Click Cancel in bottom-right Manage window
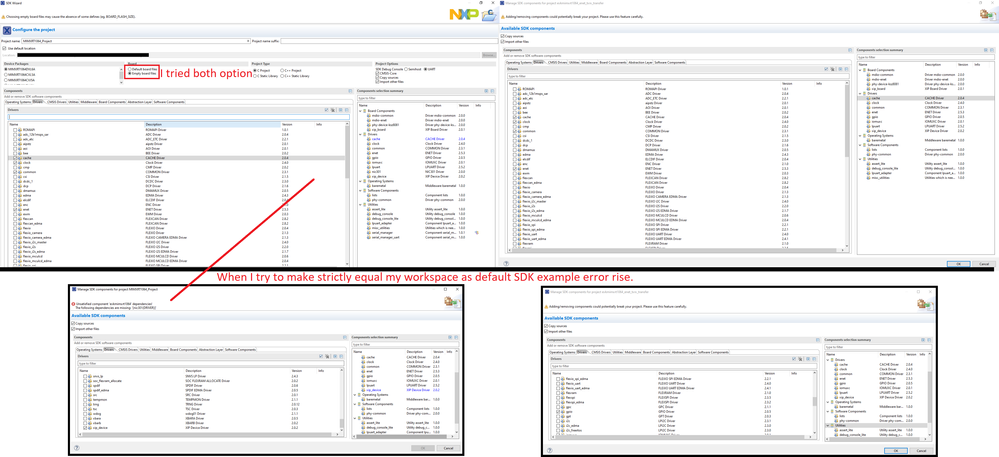 (x=921, y=451)
